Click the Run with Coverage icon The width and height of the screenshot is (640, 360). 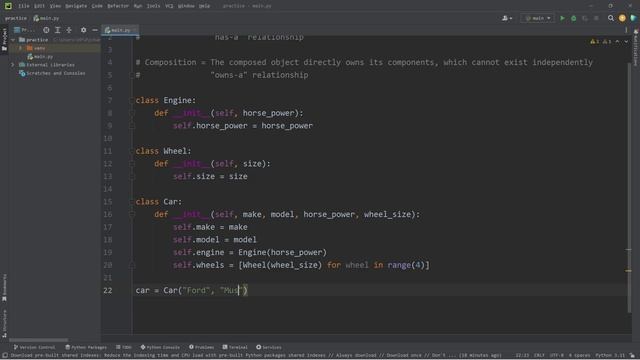[x=585, y=18]
